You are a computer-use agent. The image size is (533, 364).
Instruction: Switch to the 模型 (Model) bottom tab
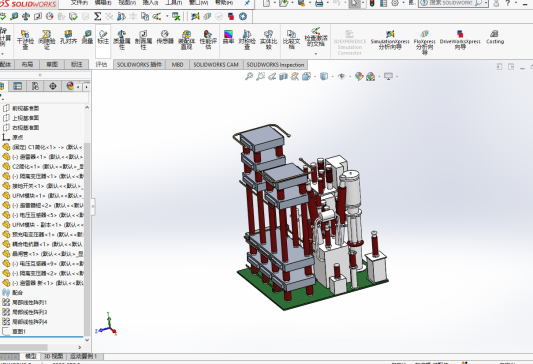click(31, 356)
